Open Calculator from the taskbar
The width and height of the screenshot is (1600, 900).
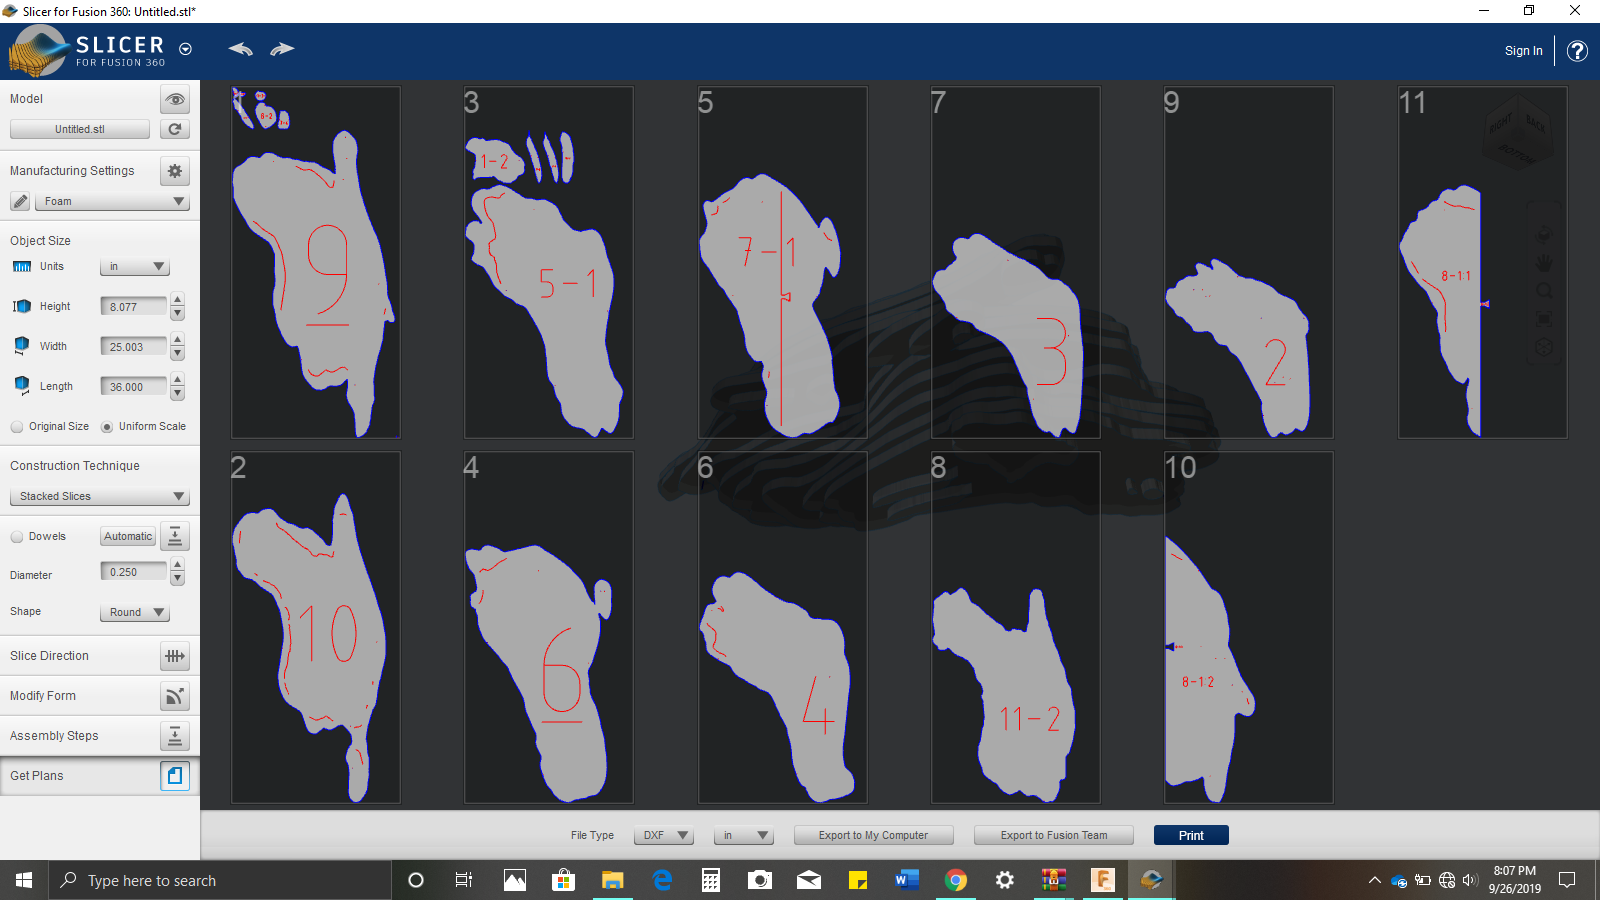(711, 880)
